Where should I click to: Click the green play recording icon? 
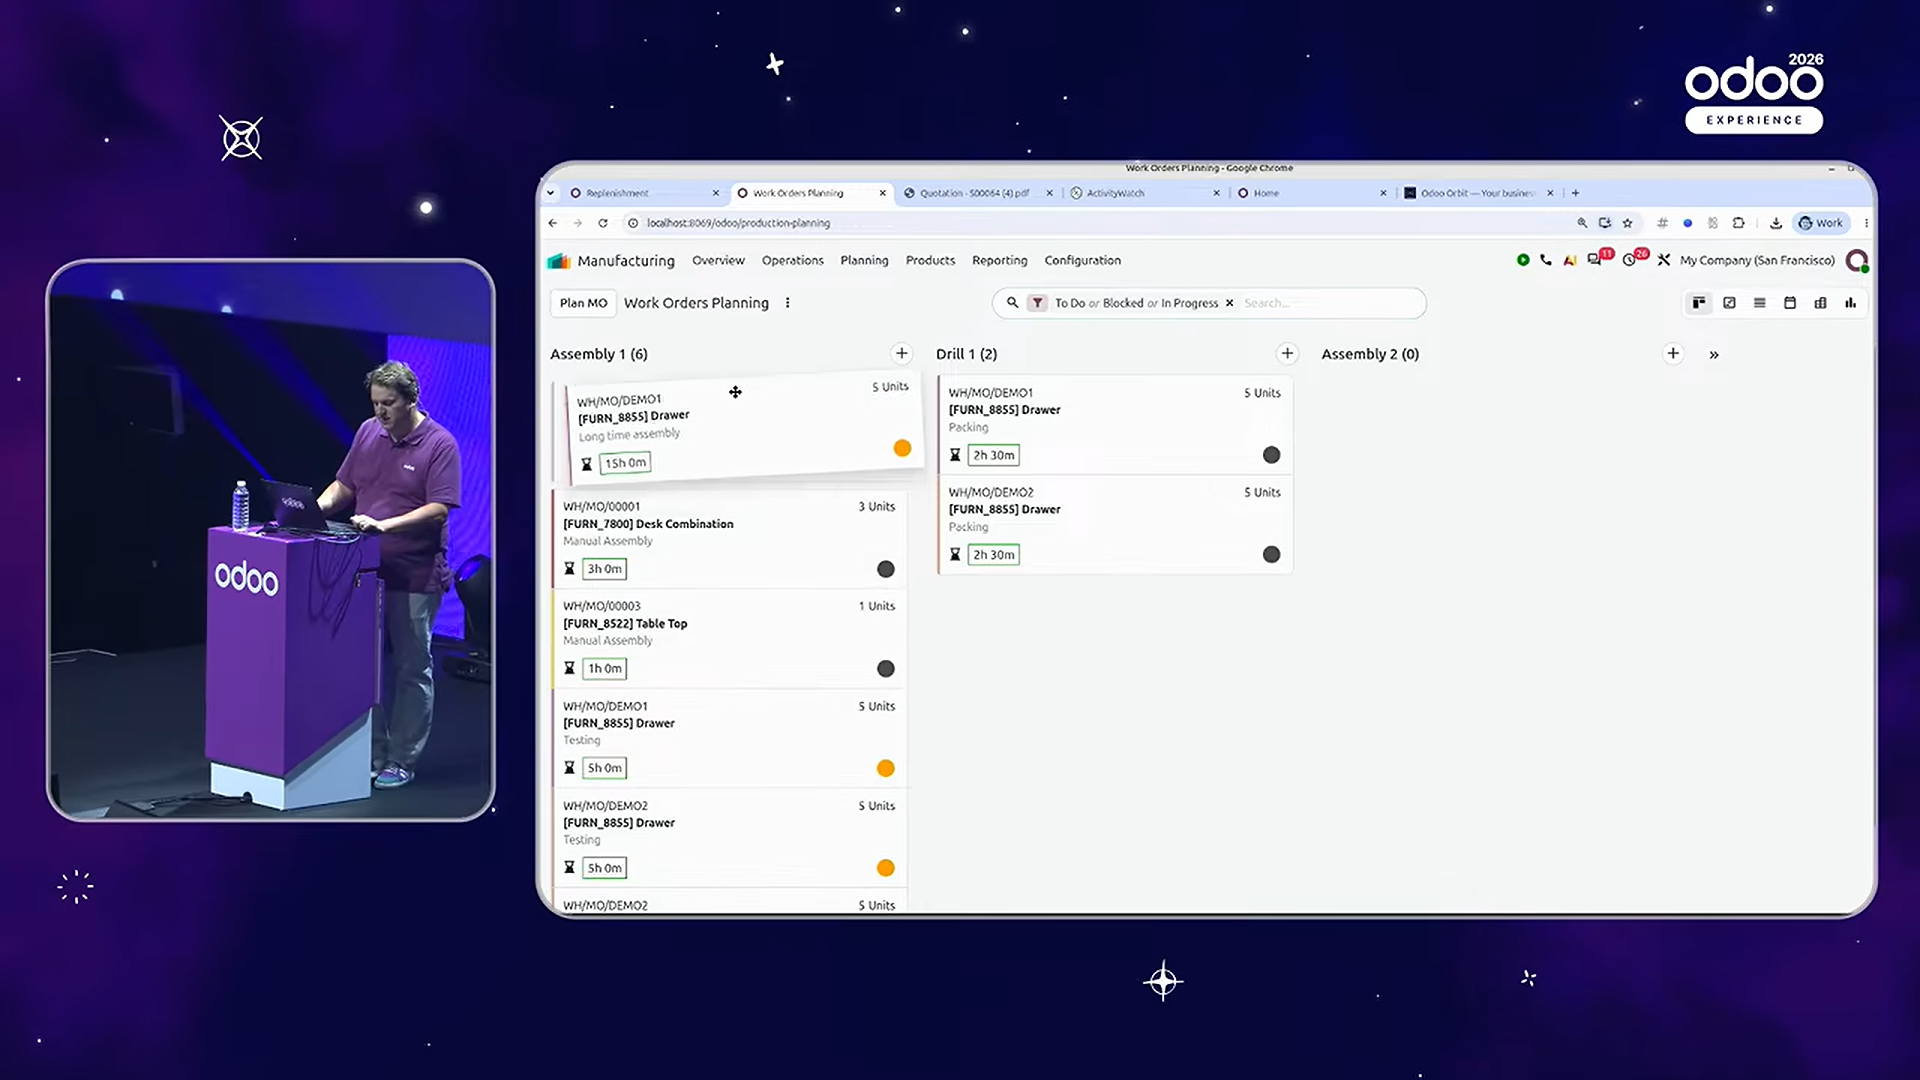pyautogui.click(x=1523, y=260)
